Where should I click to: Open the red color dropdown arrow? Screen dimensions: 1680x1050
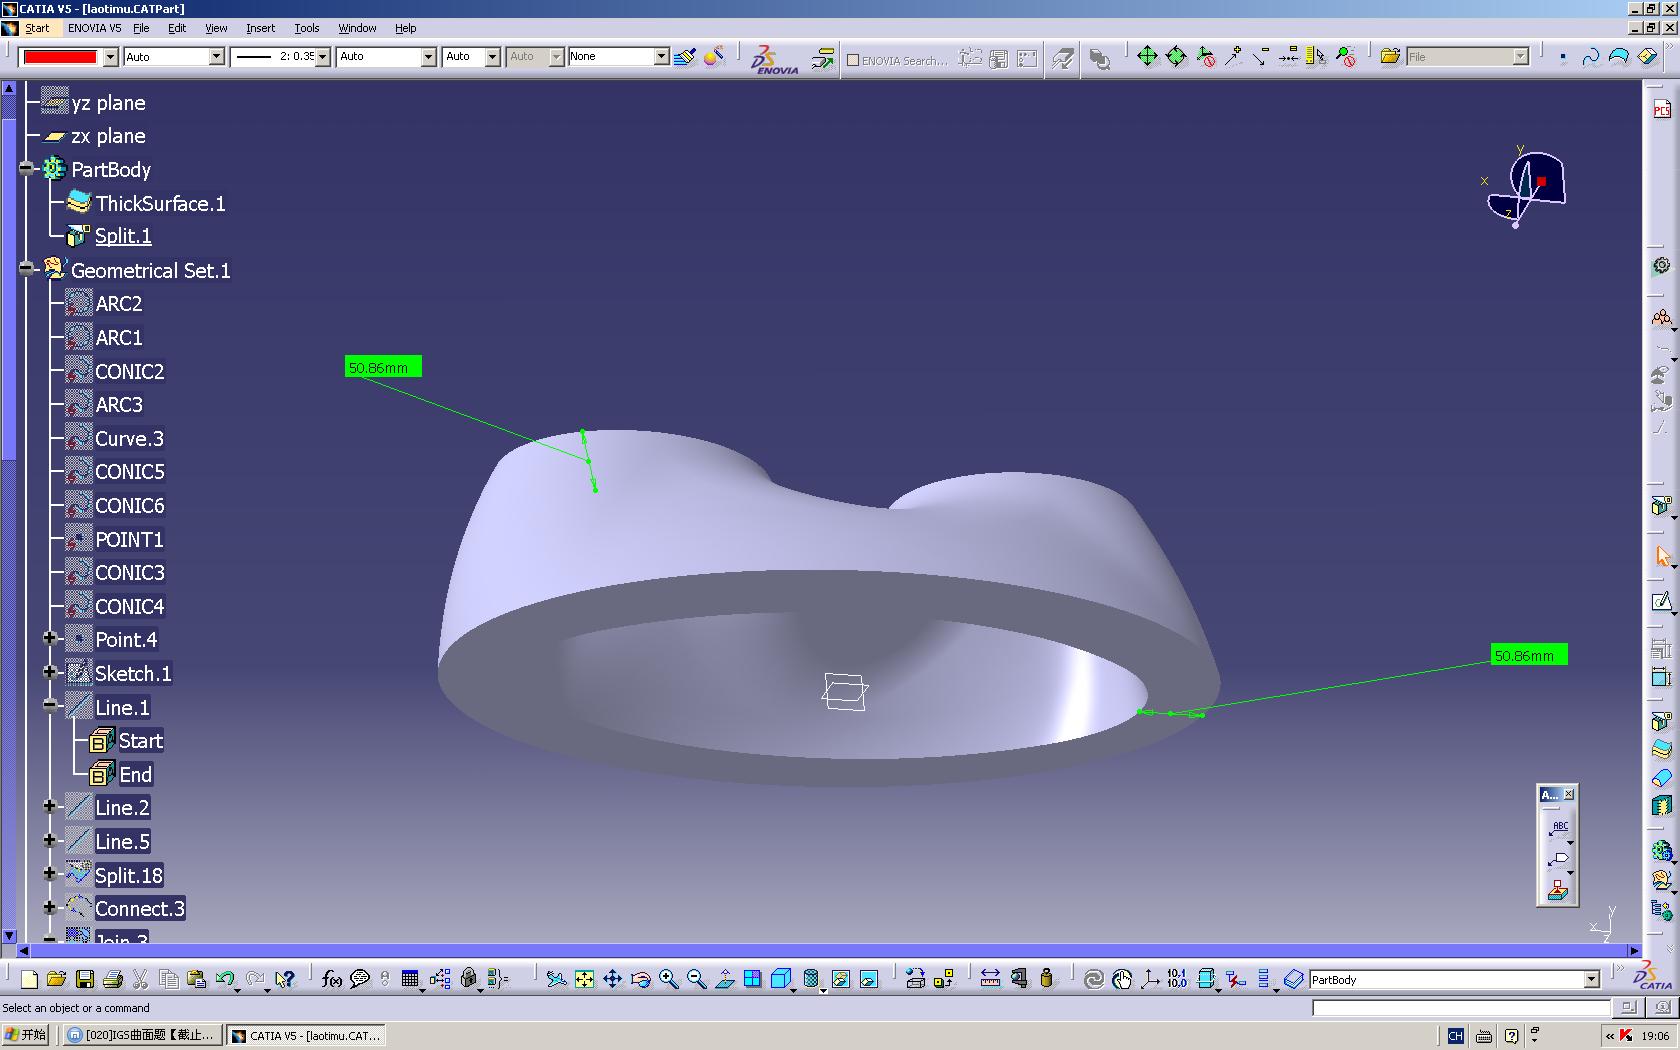click(110, 57)
